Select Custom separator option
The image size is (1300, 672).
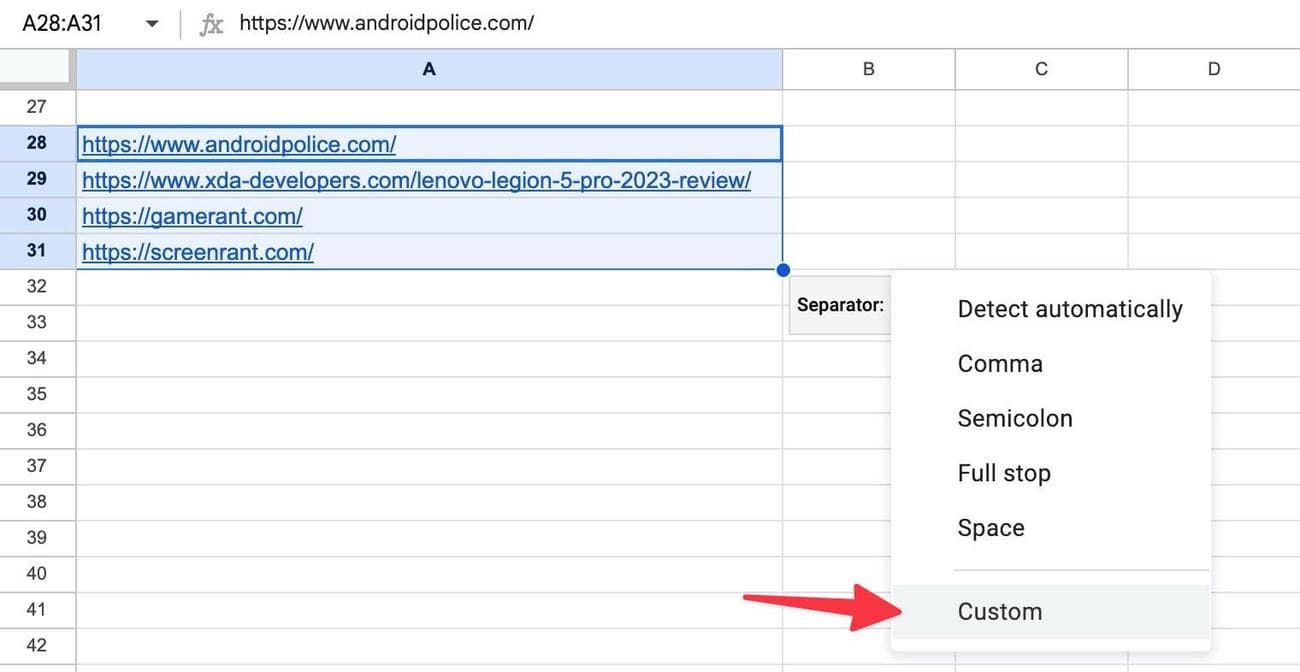[x=1000, y=612]
